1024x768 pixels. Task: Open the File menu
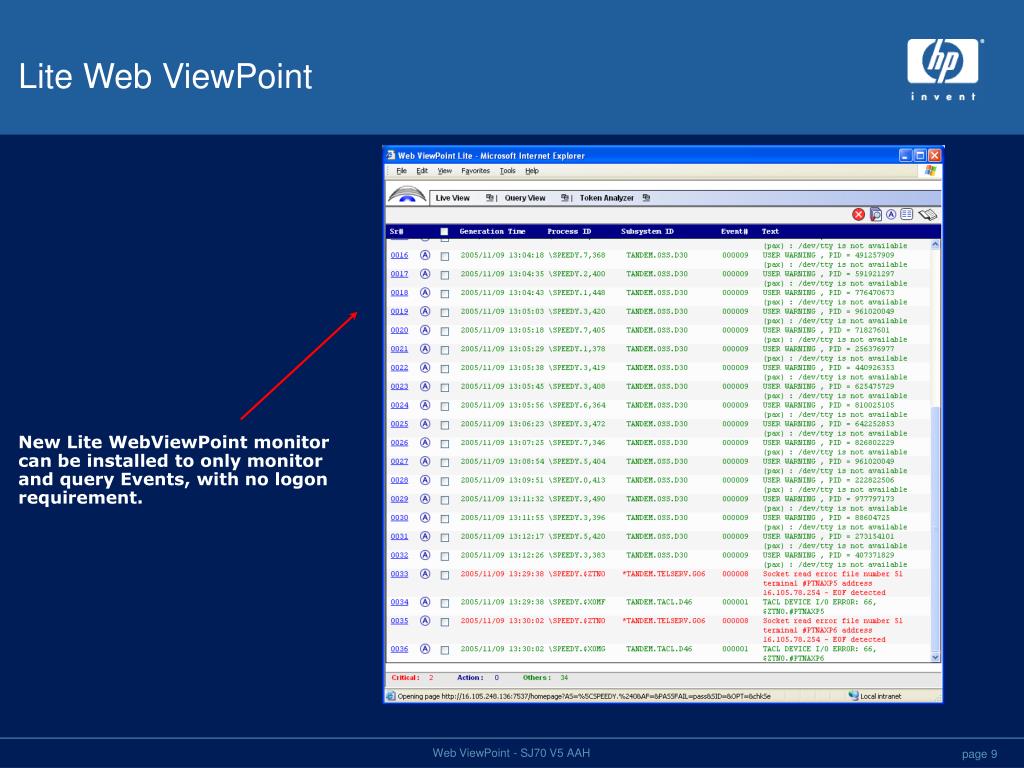(402, 171)
